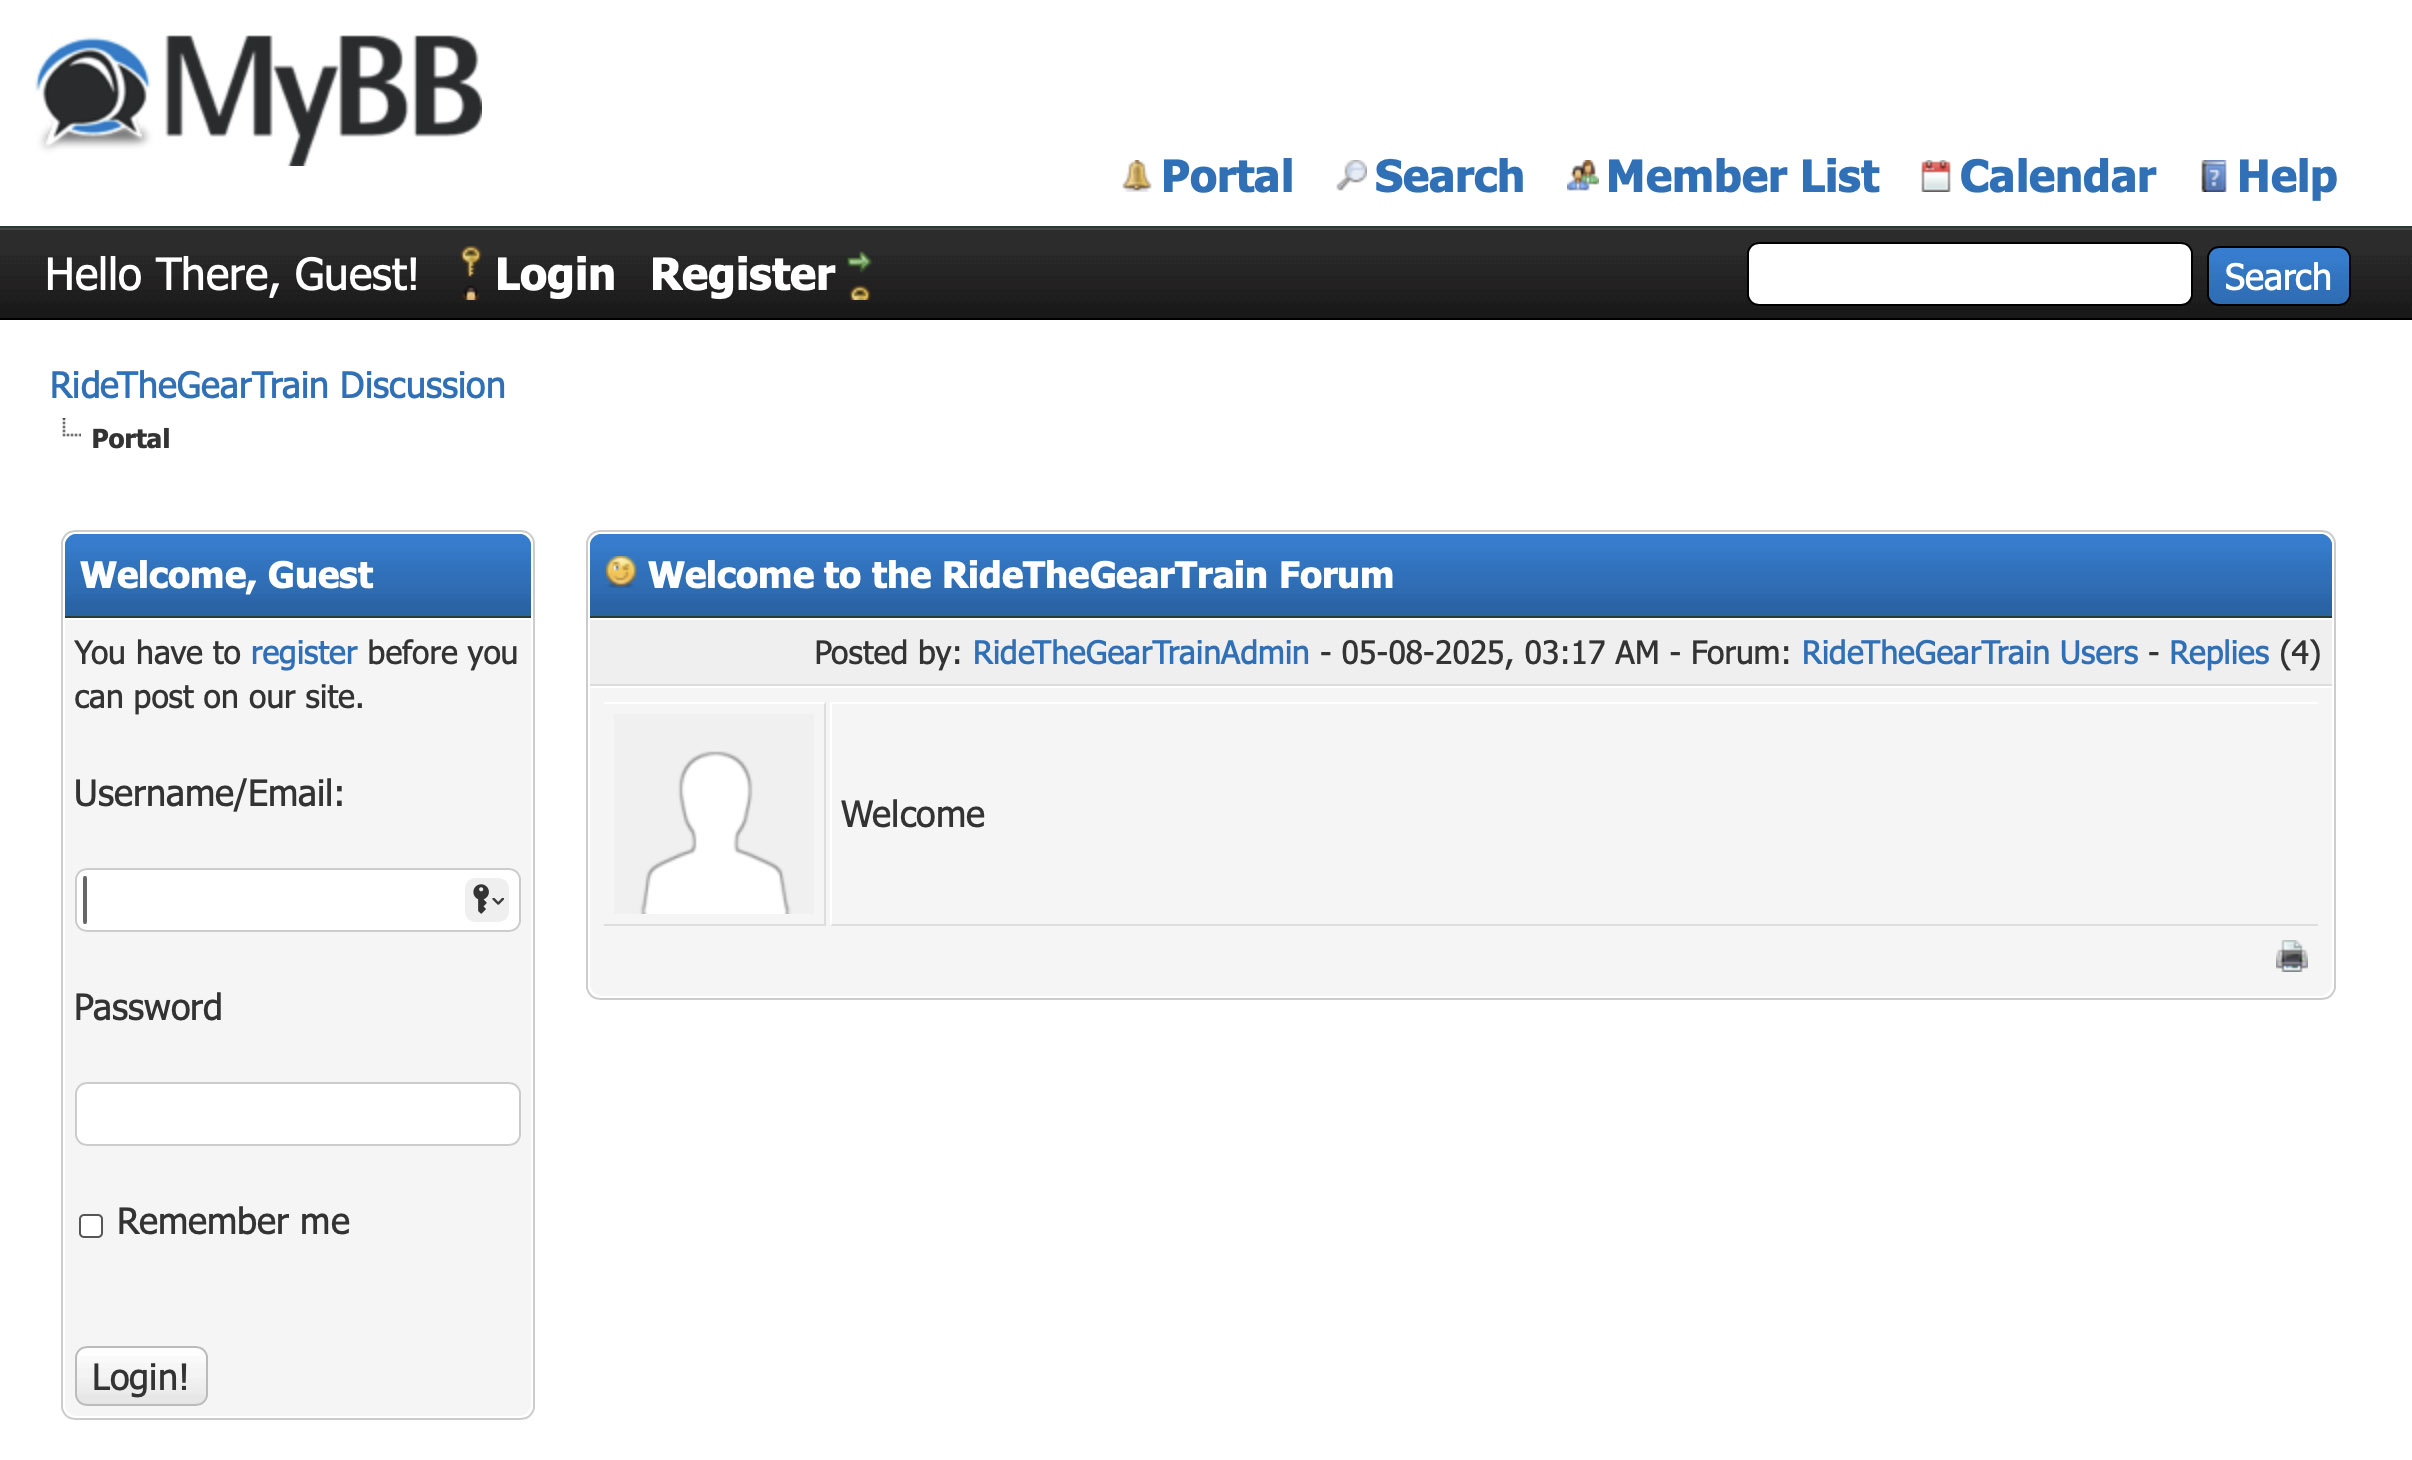Click the '05-08-2025, 03:17 AM' post date
This screenshot has height=1460, width=2412.
click(1500, 653)
